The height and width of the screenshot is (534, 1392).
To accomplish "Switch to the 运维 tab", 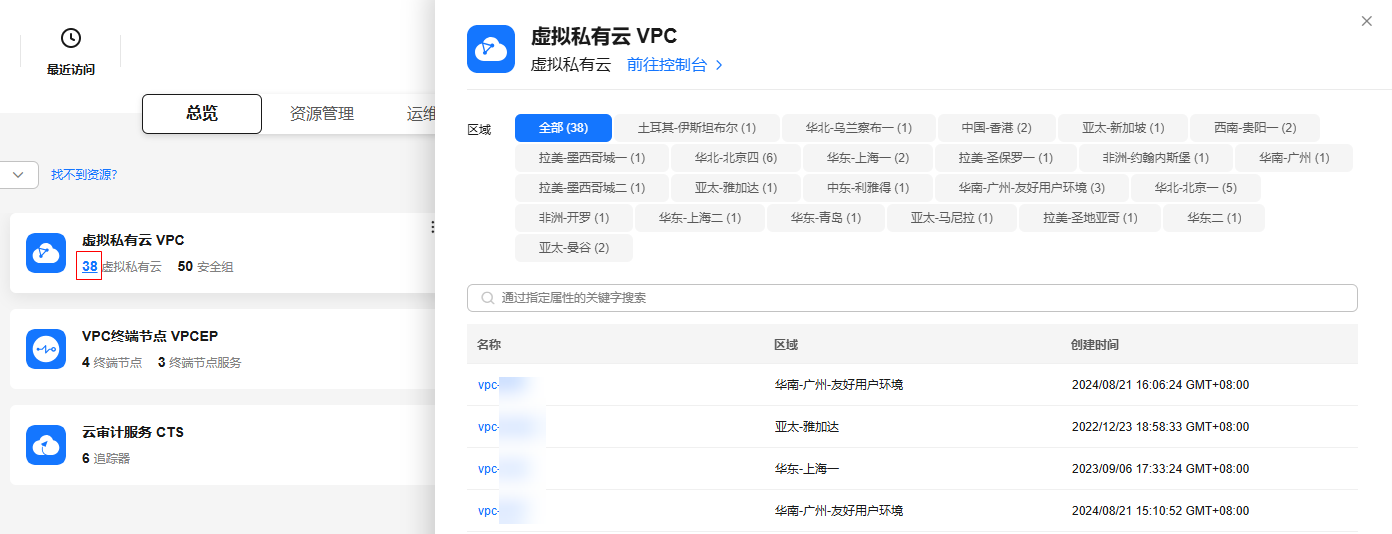I will (422, 114).
